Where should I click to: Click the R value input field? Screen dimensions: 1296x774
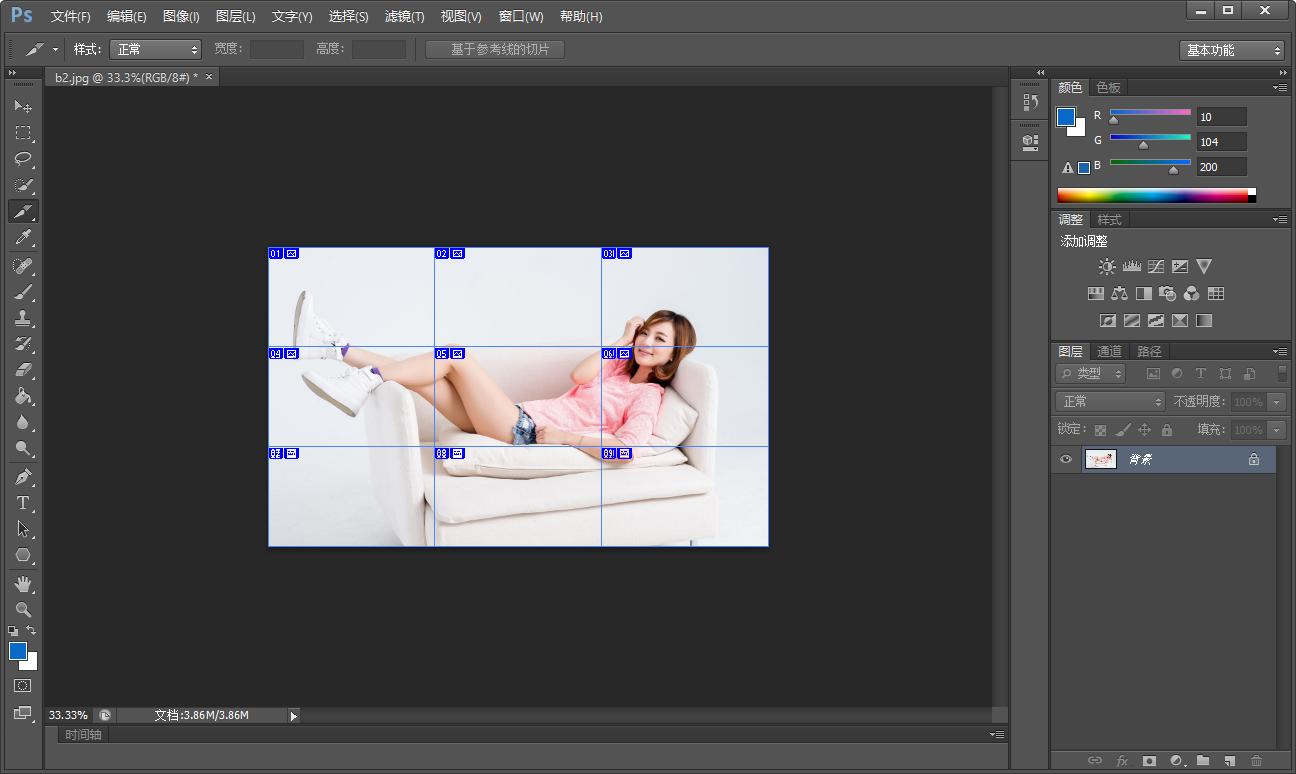(1221, 117)
